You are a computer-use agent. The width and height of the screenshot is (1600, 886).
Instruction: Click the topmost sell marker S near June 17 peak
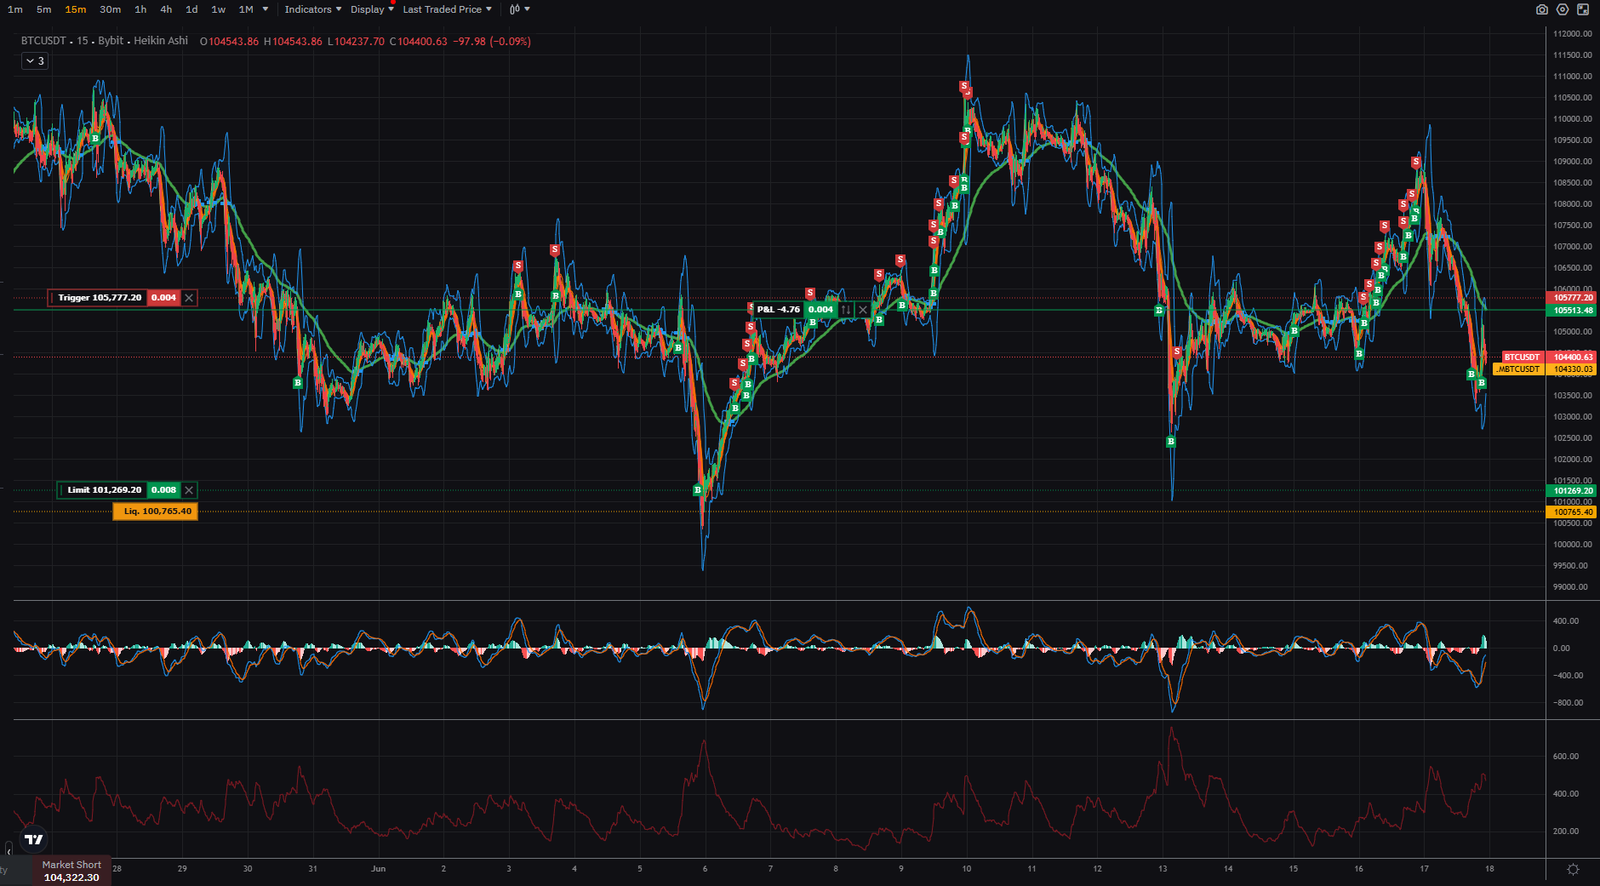click(1416, 161)
